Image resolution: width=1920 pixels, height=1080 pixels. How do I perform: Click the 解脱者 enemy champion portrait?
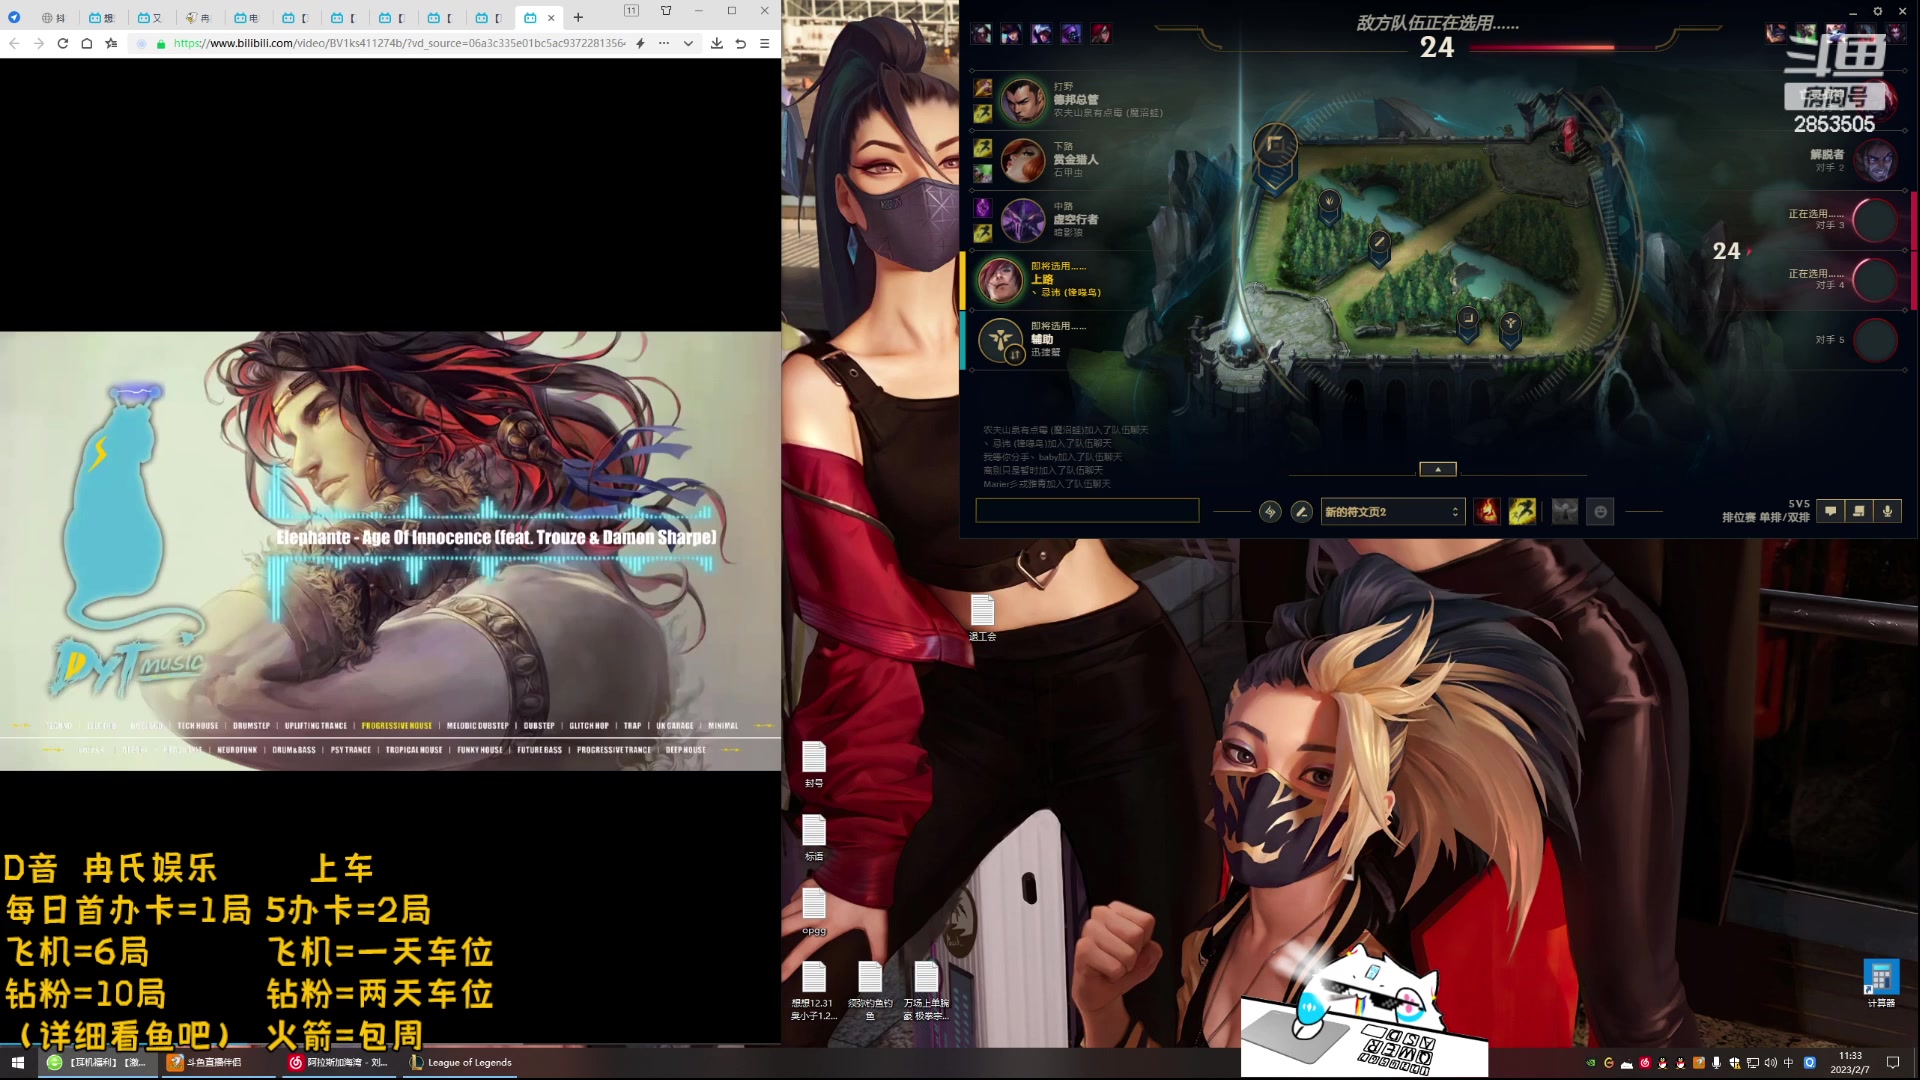coord(1875,160)
